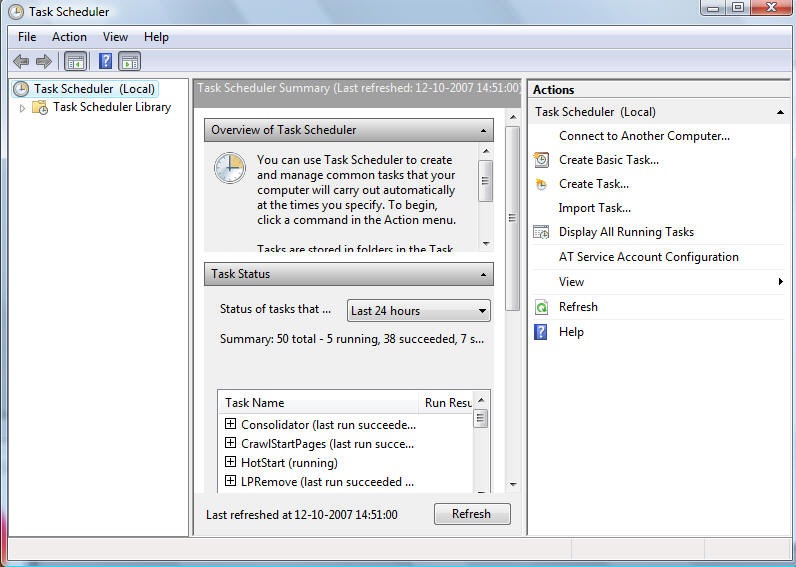Click the Display All Running Tasks icon
Image resolution: width=796 pixels, height=567 pixels.
click(x=541, y=232)
